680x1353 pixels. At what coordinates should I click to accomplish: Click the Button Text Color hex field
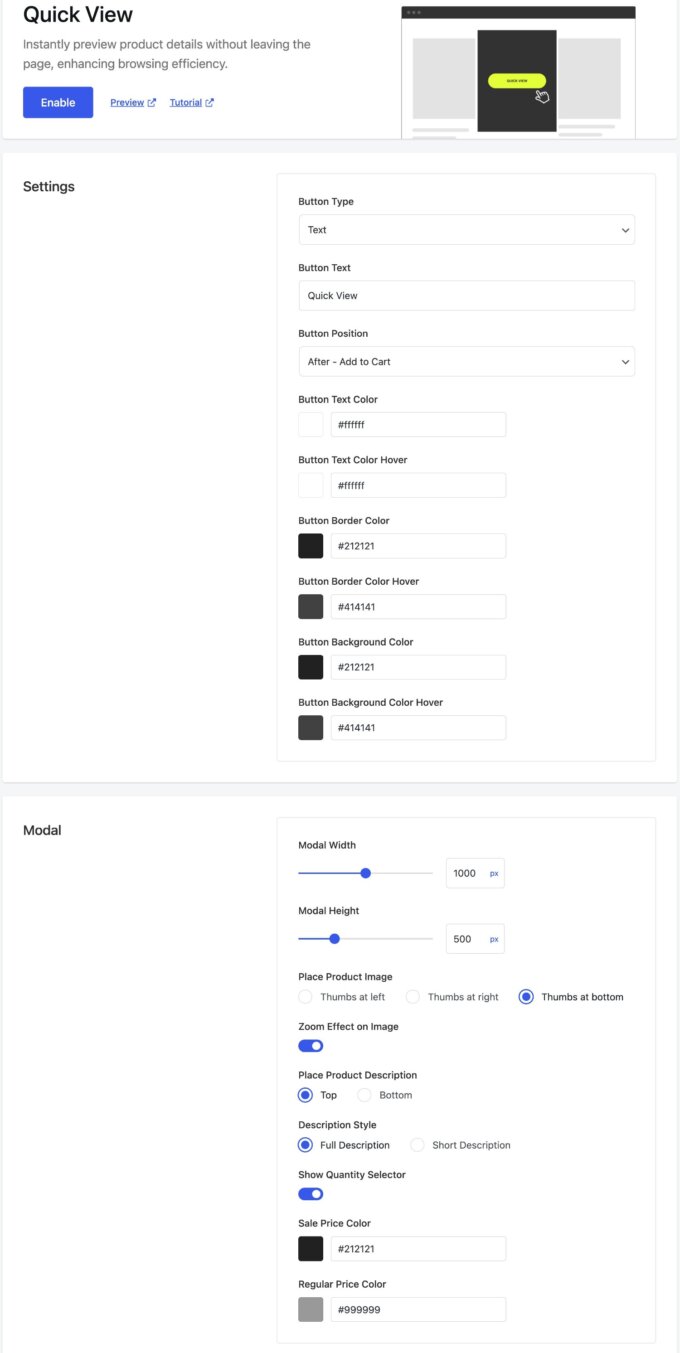tap(418, 424)
